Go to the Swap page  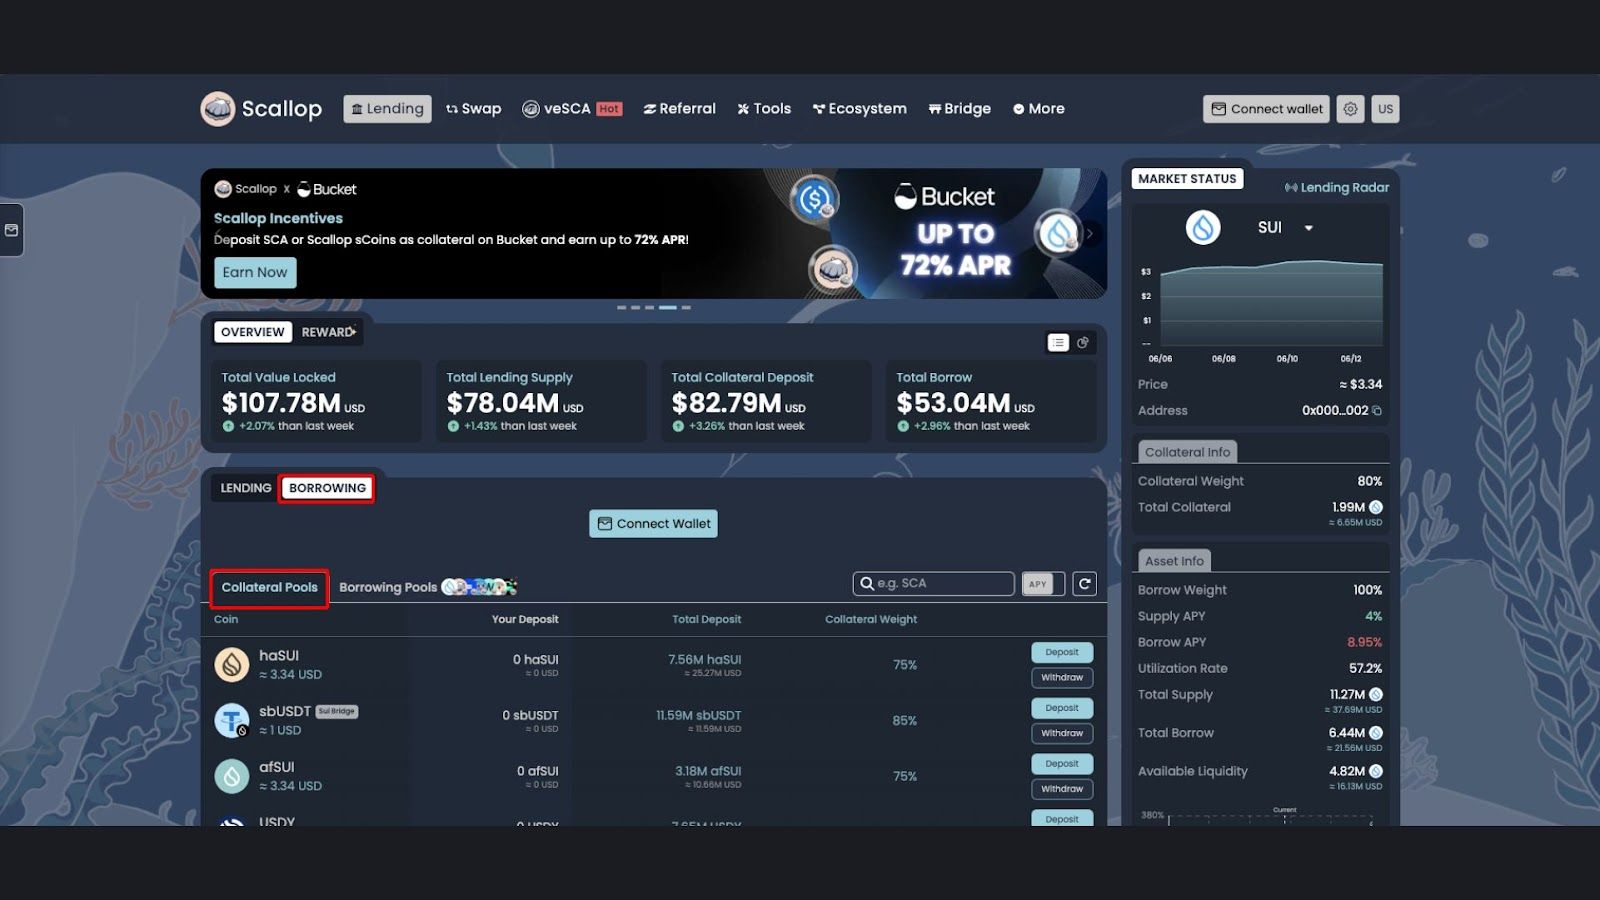tap(473, 109)
